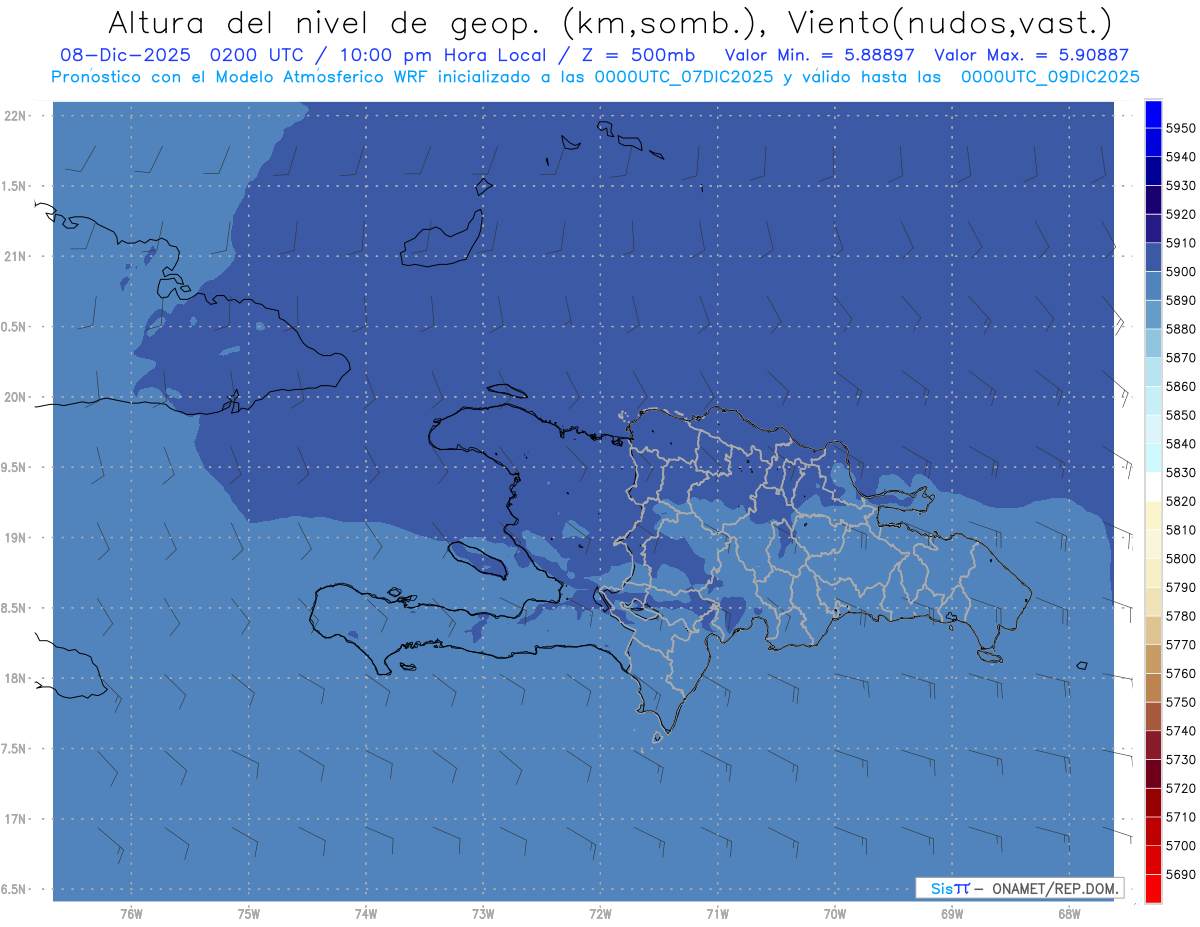
Task: Click the '76W' longitude label
Action: (131, 914)
